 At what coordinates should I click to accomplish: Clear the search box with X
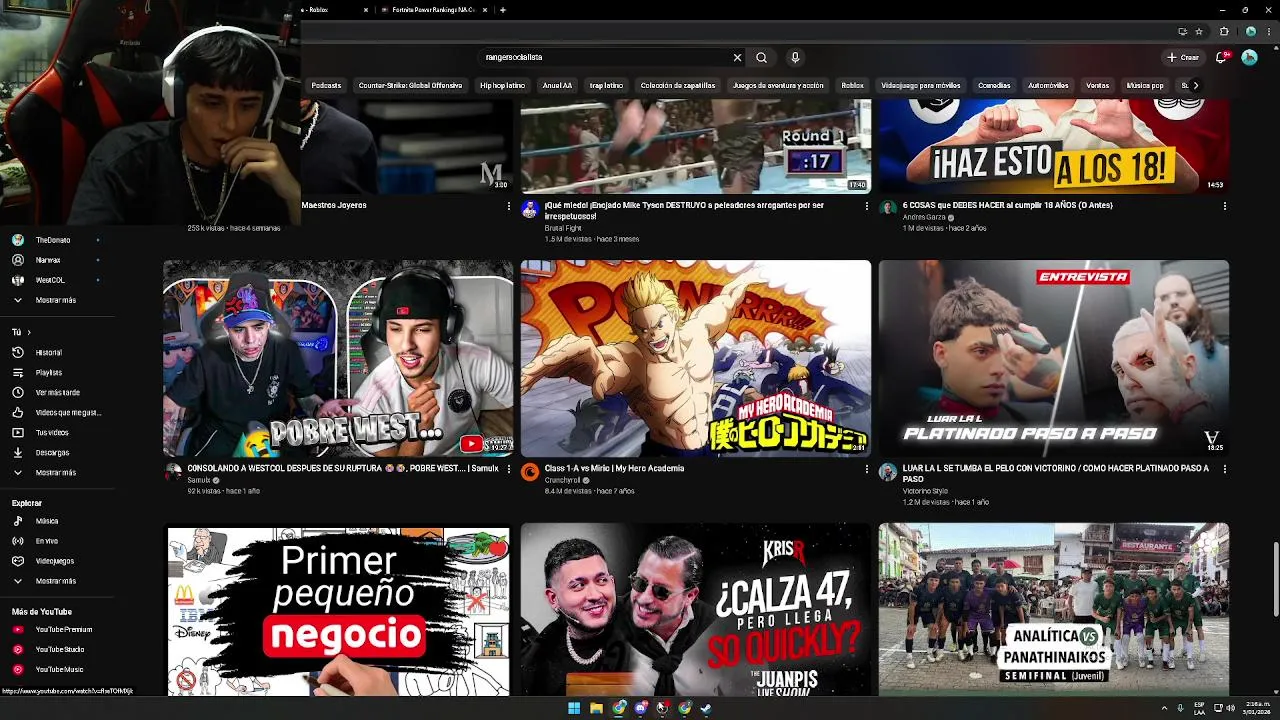pos(738,57)
